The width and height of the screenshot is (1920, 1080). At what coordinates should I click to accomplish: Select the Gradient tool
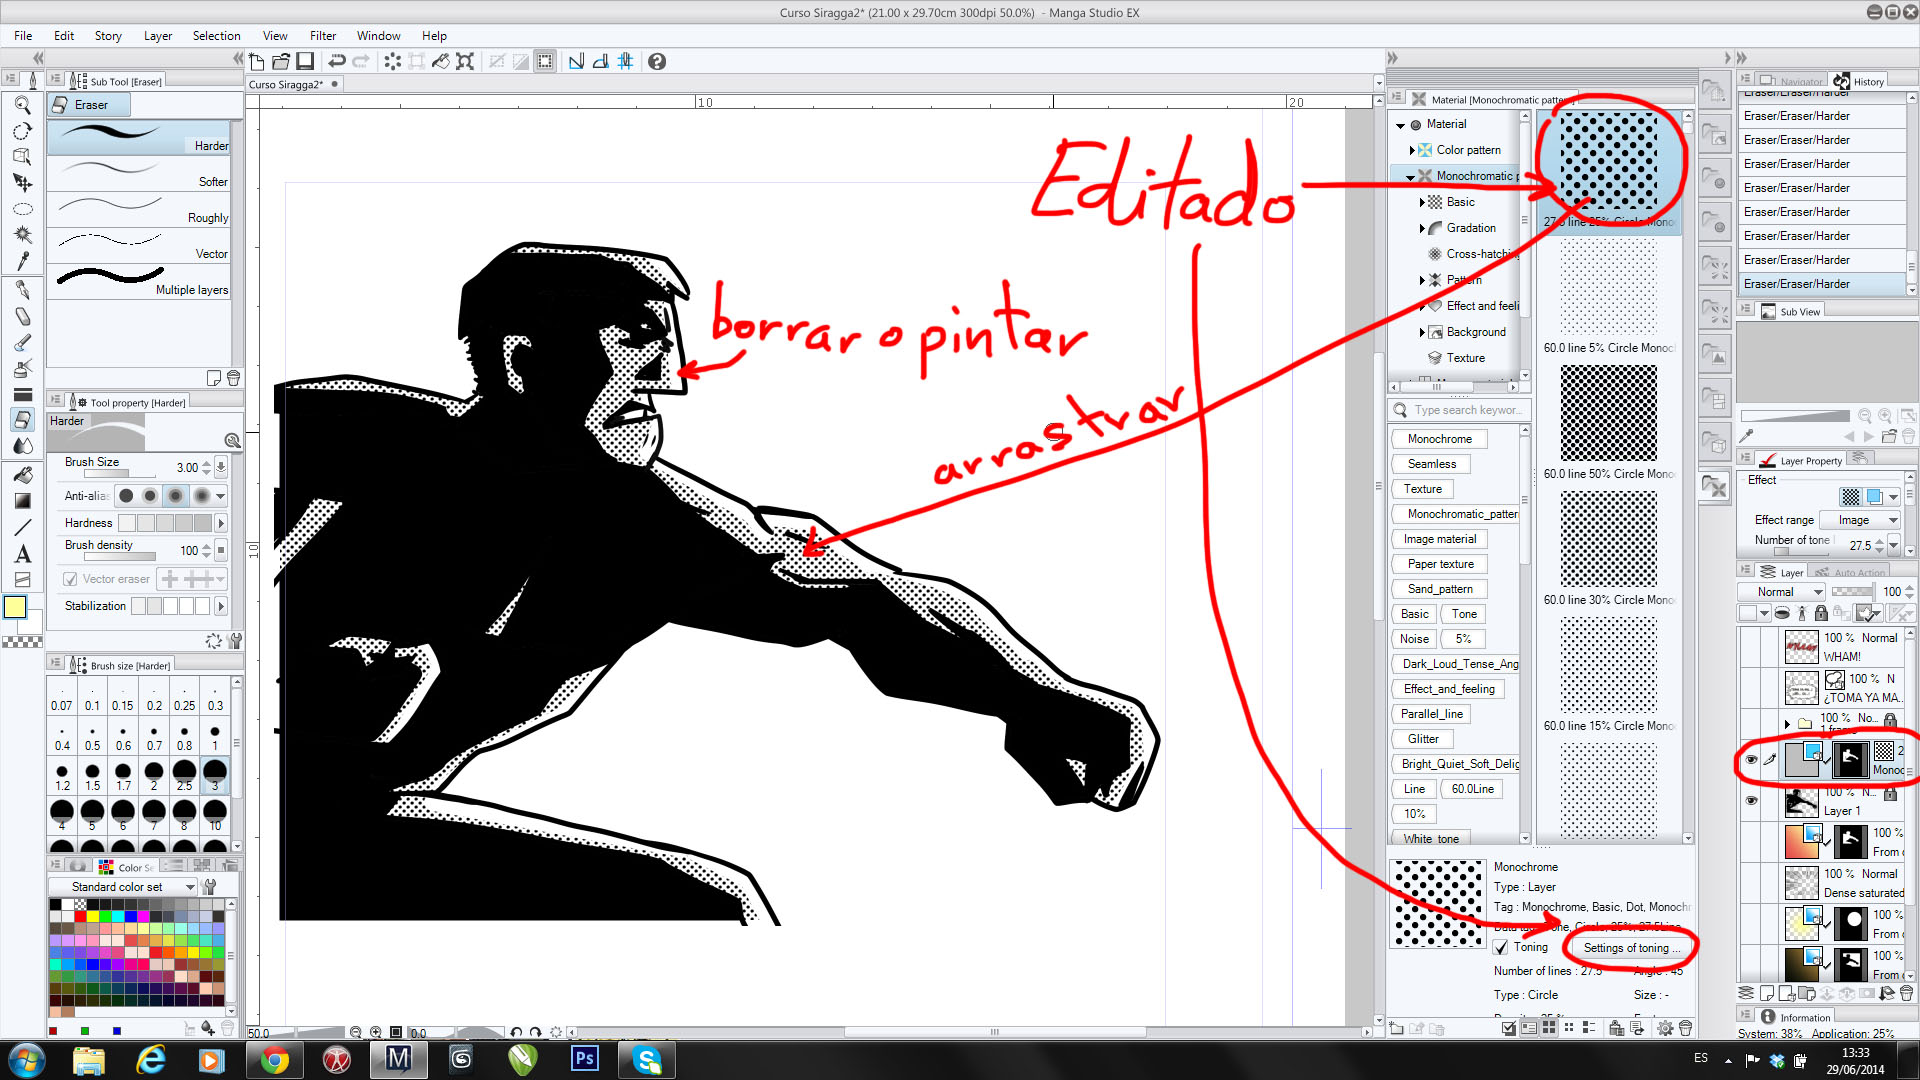22,500
